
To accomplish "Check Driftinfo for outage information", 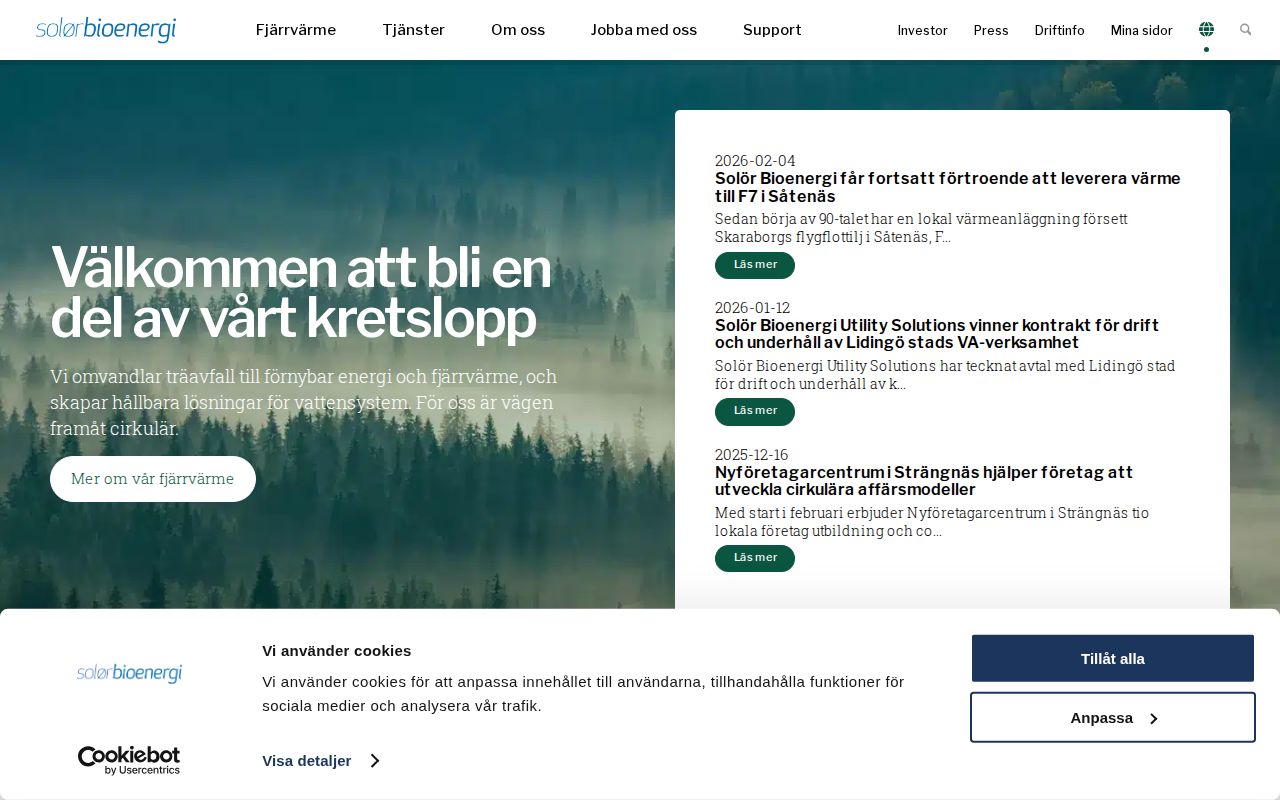I will click(1059, 31).
